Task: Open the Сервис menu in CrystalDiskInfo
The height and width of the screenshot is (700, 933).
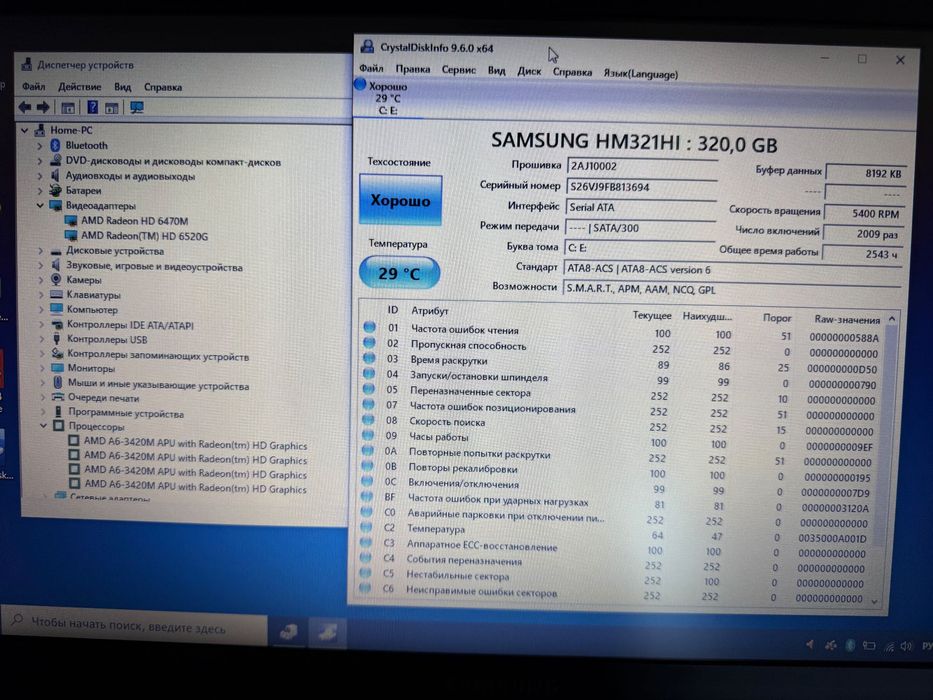Action: [x=459, y=70]
